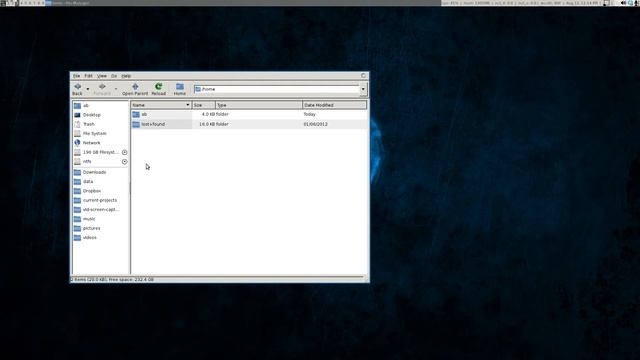
Task: Select the 198 GB Filesystem volume
Action: click(97, 152)
